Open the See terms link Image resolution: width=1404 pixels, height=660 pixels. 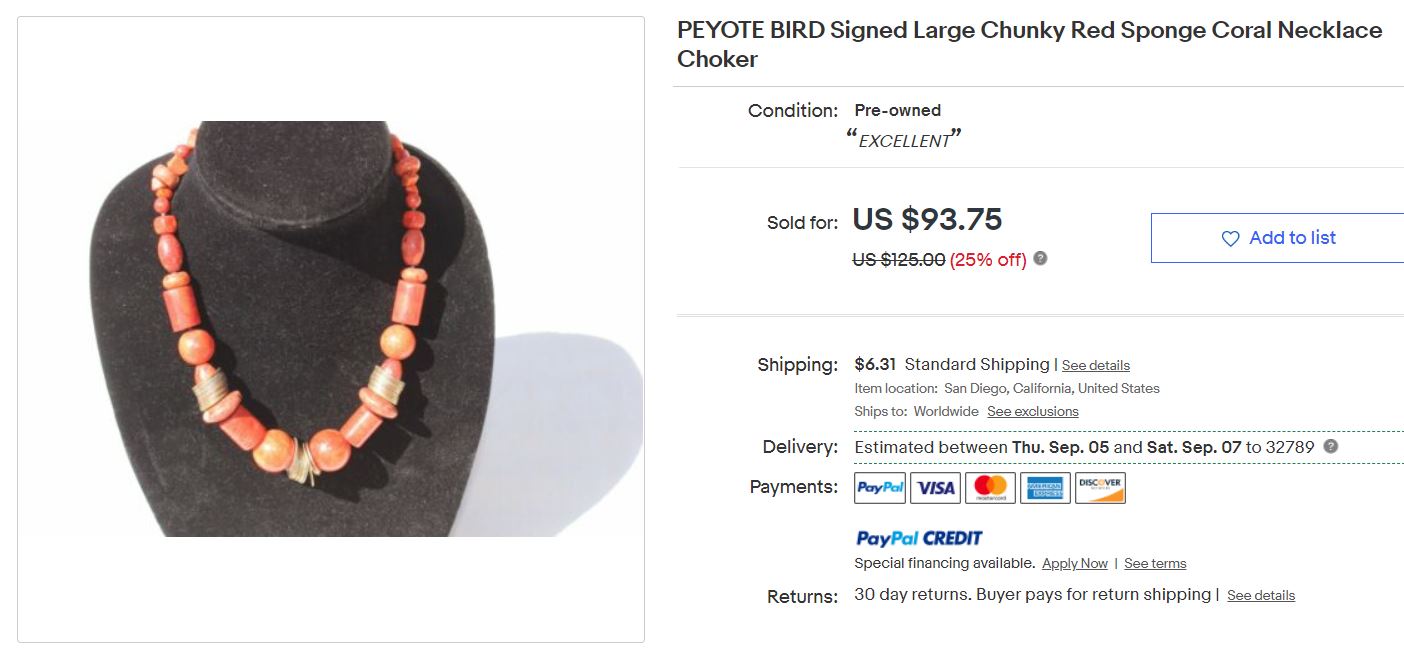[1155, 564]
